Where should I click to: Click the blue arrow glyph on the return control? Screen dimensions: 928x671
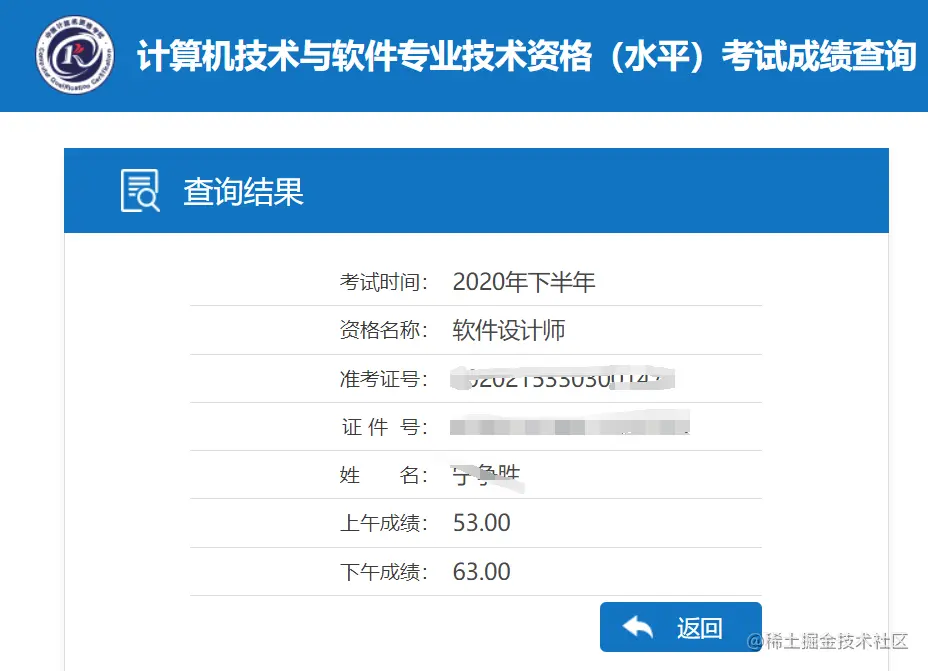pyautogui.click(x=637, y=626)
